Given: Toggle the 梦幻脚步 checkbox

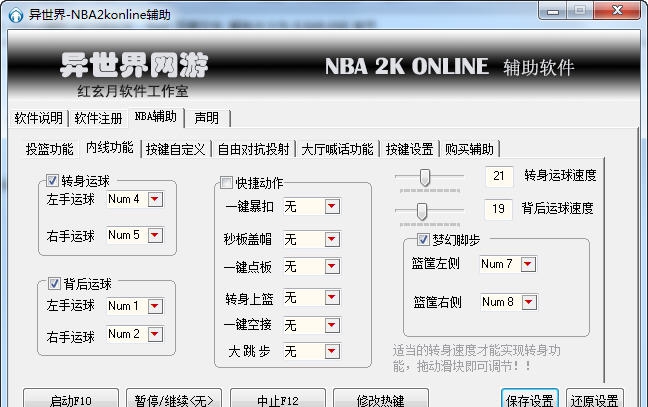Looking at the screenshot, I should click(423, 239).
